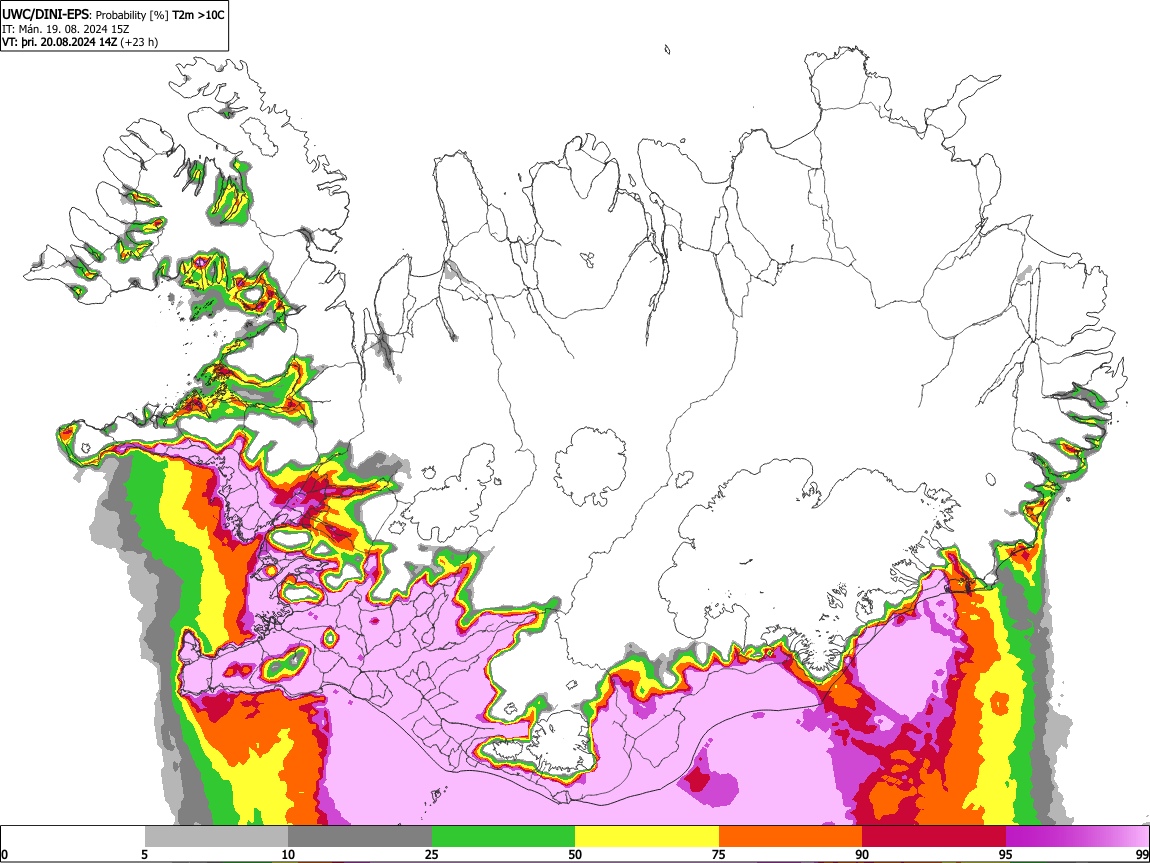Click the orange 75-90% legend swatch
The image size is (1150, 863).
tap(791, 837)
